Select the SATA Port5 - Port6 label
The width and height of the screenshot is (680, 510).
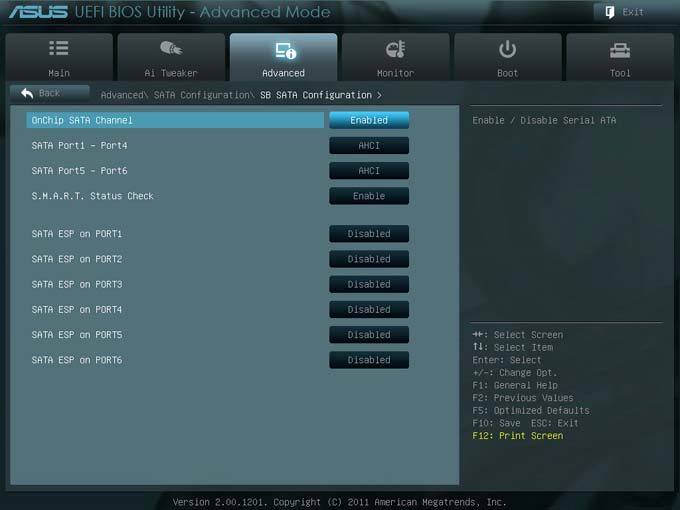(79, 171)
